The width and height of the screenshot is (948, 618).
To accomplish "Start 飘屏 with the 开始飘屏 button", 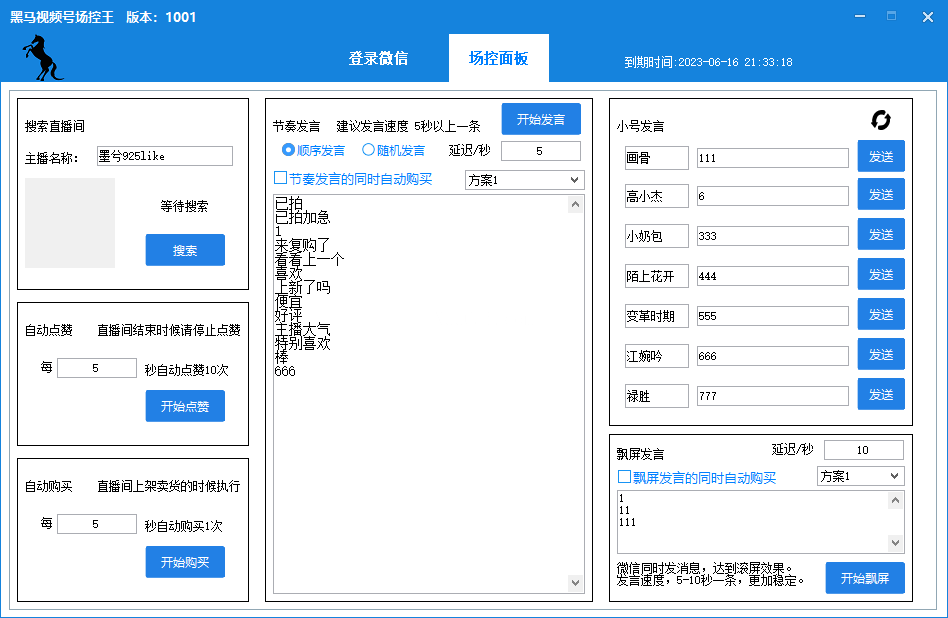I will (x=865, y=578).
